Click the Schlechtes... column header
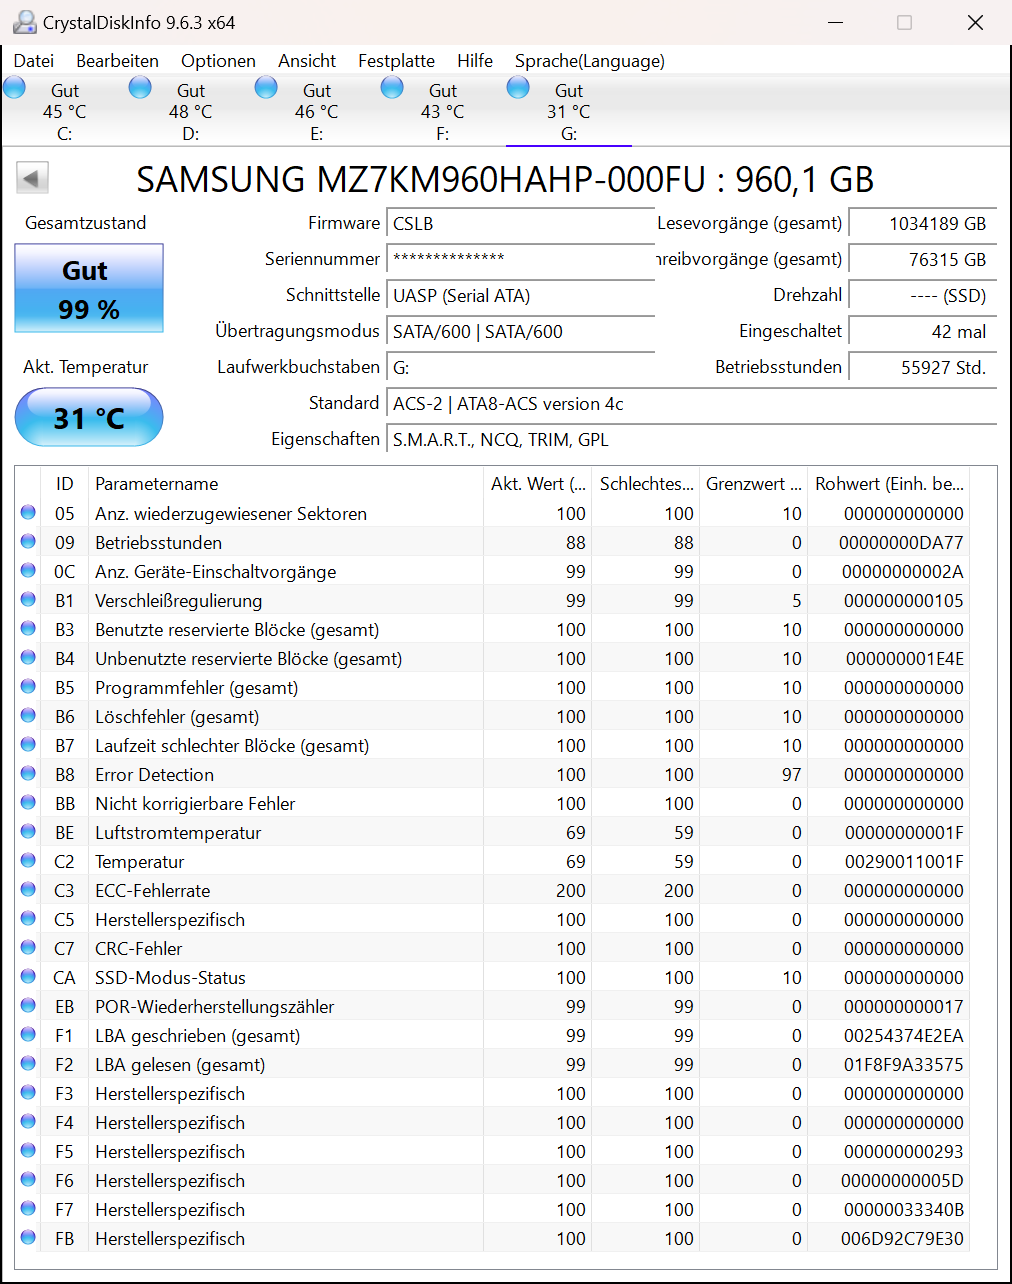 click(646, 483)
